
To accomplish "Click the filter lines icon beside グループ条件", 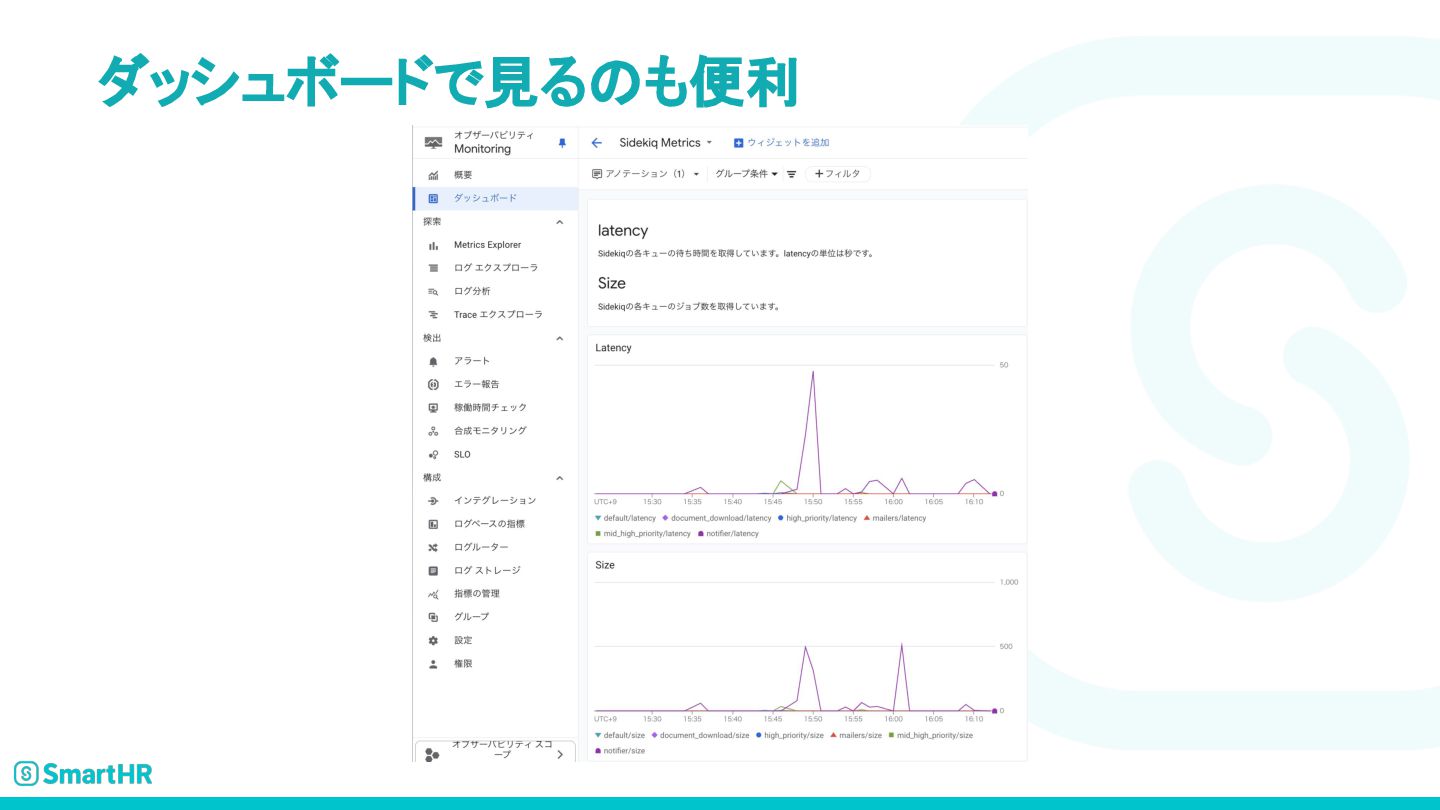I will [x=791, y=174].
